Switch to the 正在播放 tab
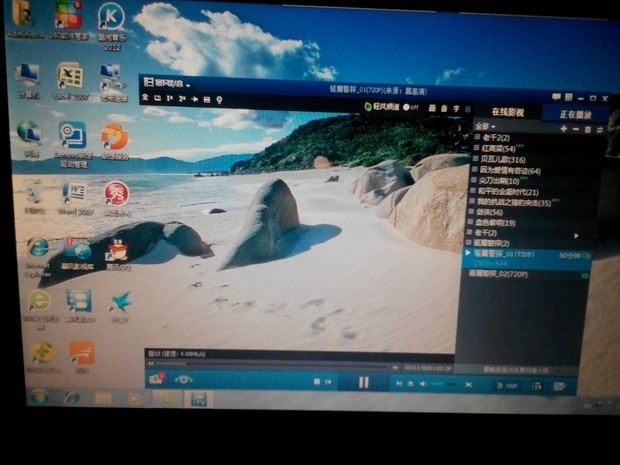 (x=576, y=114)
